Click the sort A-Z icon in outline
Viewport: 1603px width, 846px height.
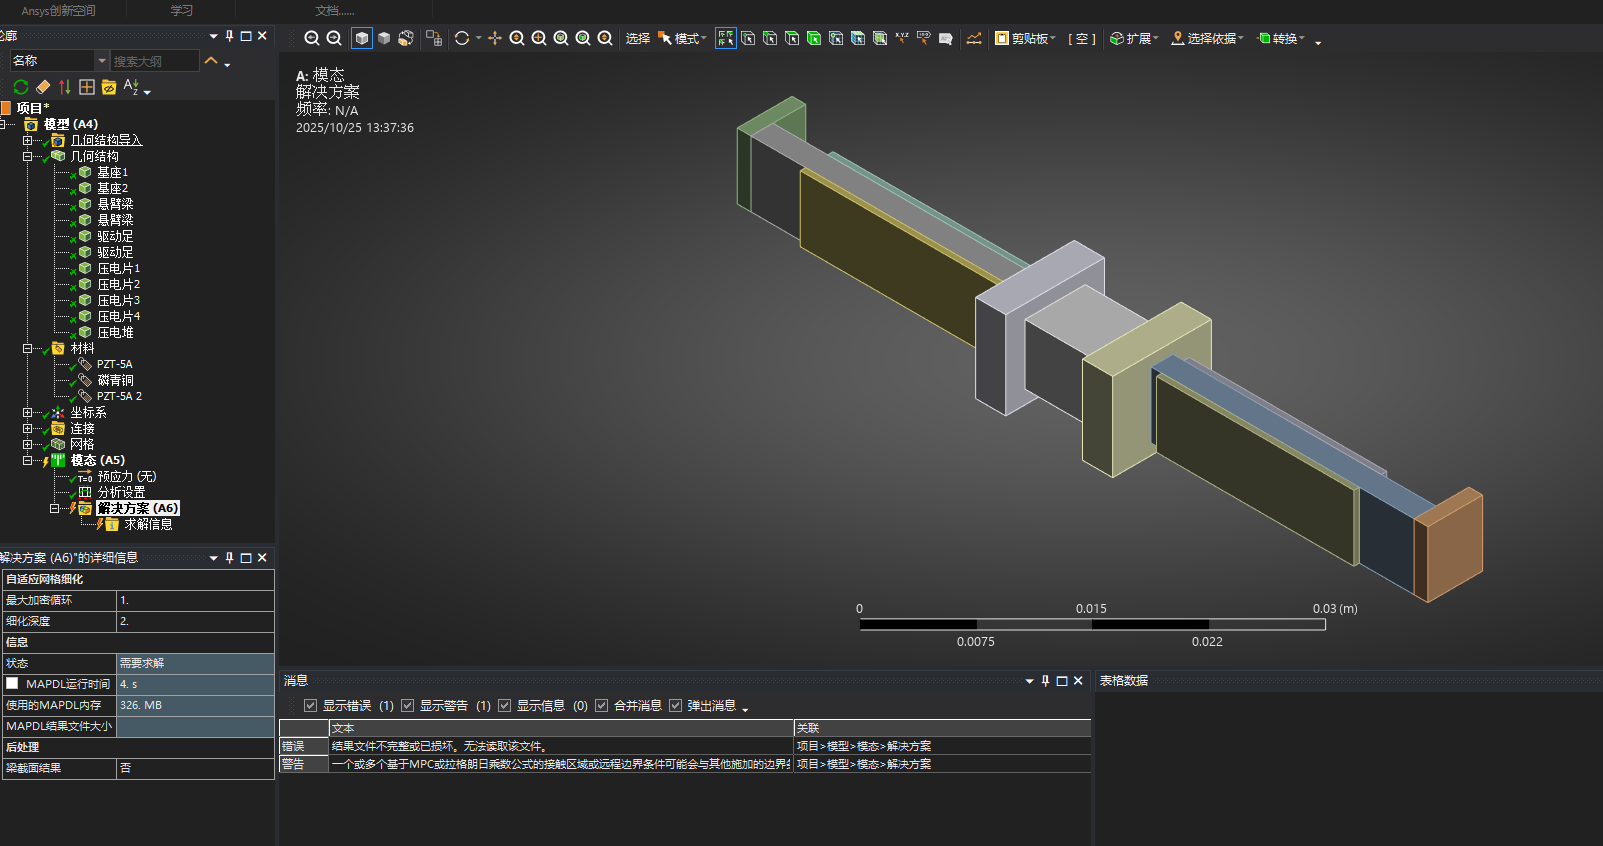point(131,87)
